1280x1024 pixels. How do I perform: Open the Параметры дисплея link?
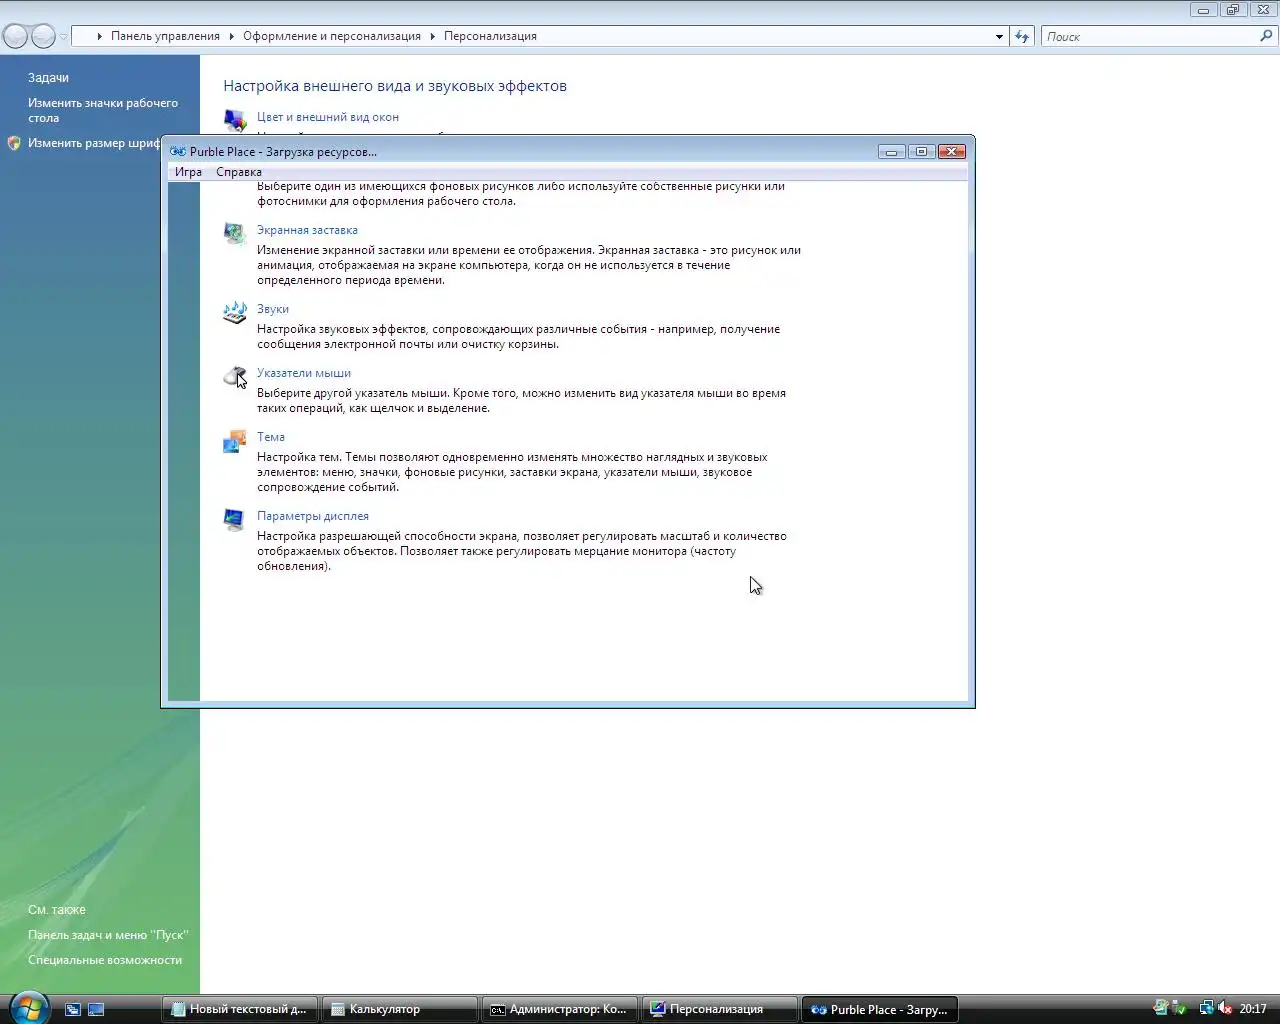point(313,516)
